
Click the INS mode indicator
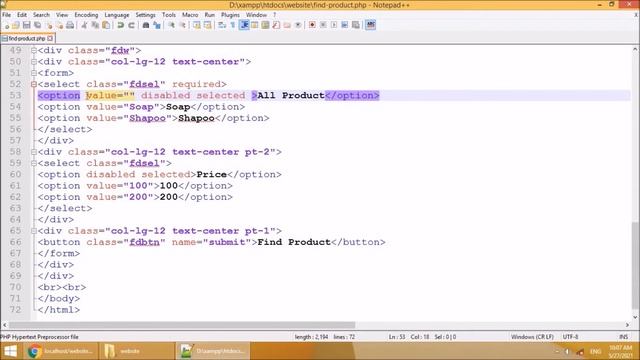[x=623, y=337]
